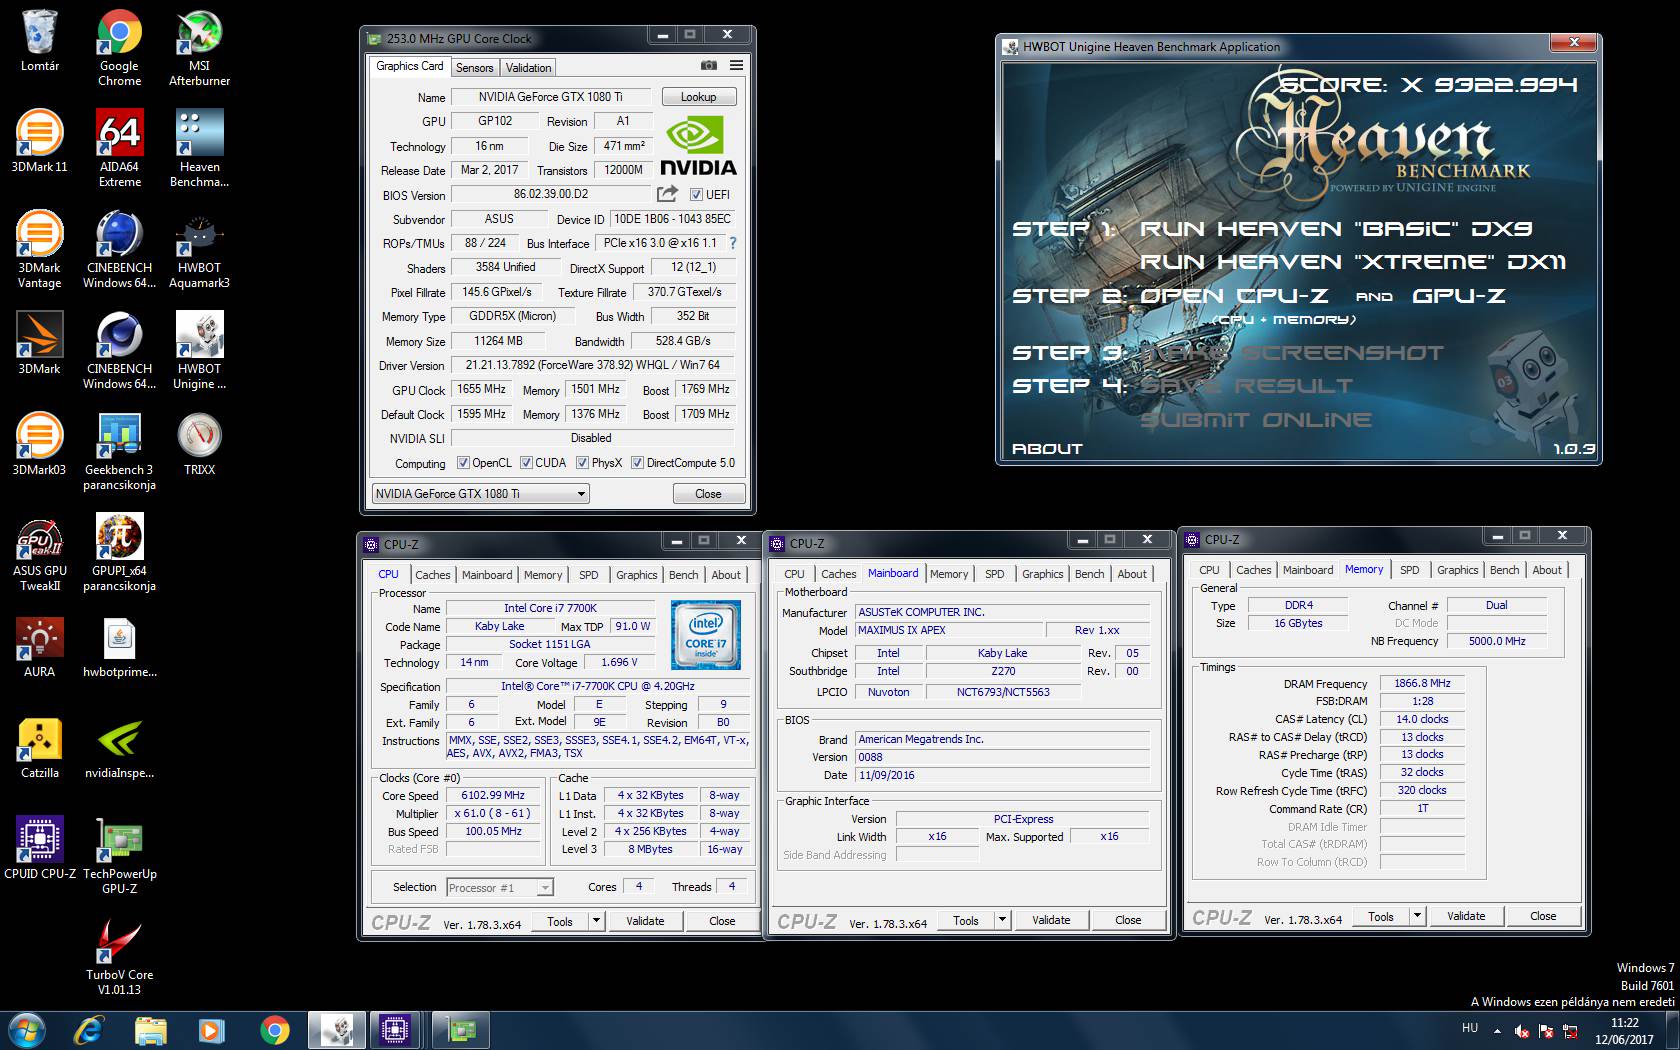Open Graphics tab in CPU-Z Memory window
Image resolution: width=1680 pixels, height=1050 pixels.
pyautogui.click(x=1457, y=570)
